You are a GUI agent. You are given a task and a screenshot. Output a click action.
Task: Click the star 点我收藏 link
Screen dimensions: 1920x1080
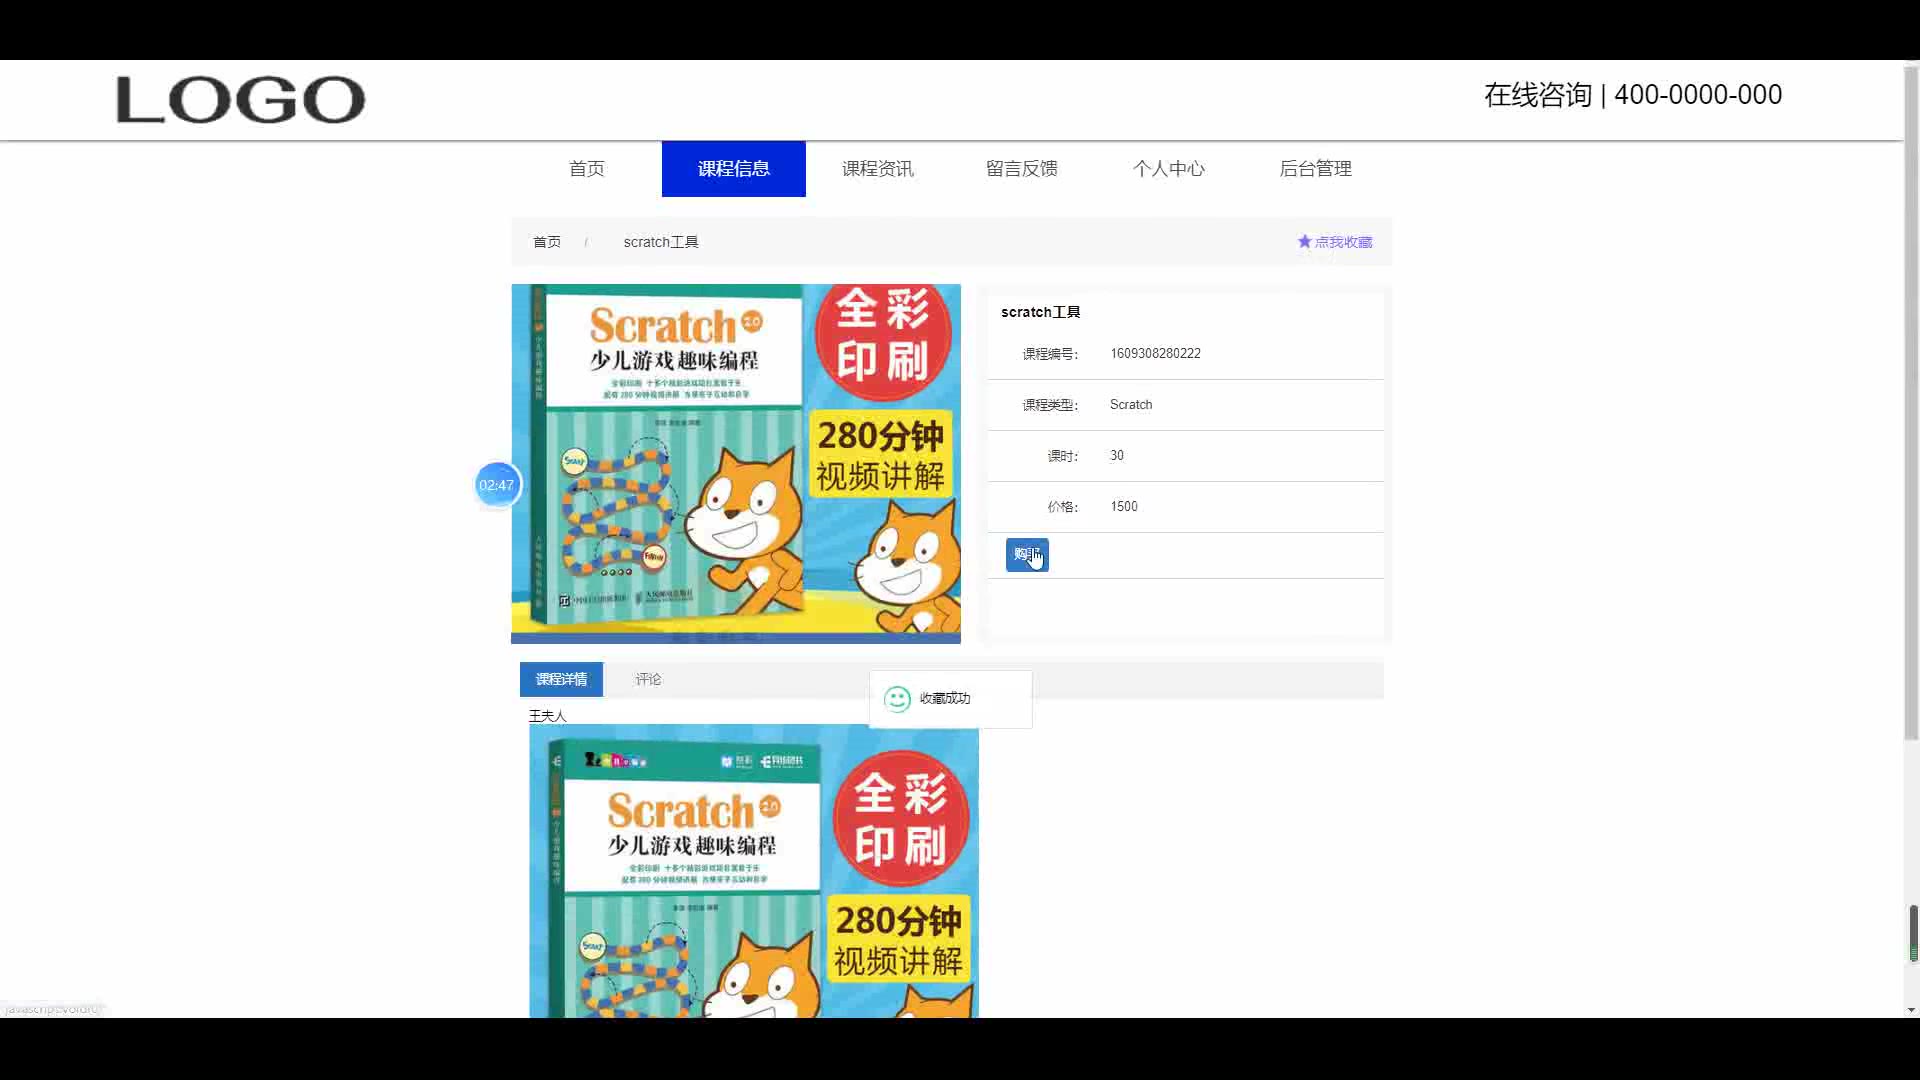click(1335, 242)
